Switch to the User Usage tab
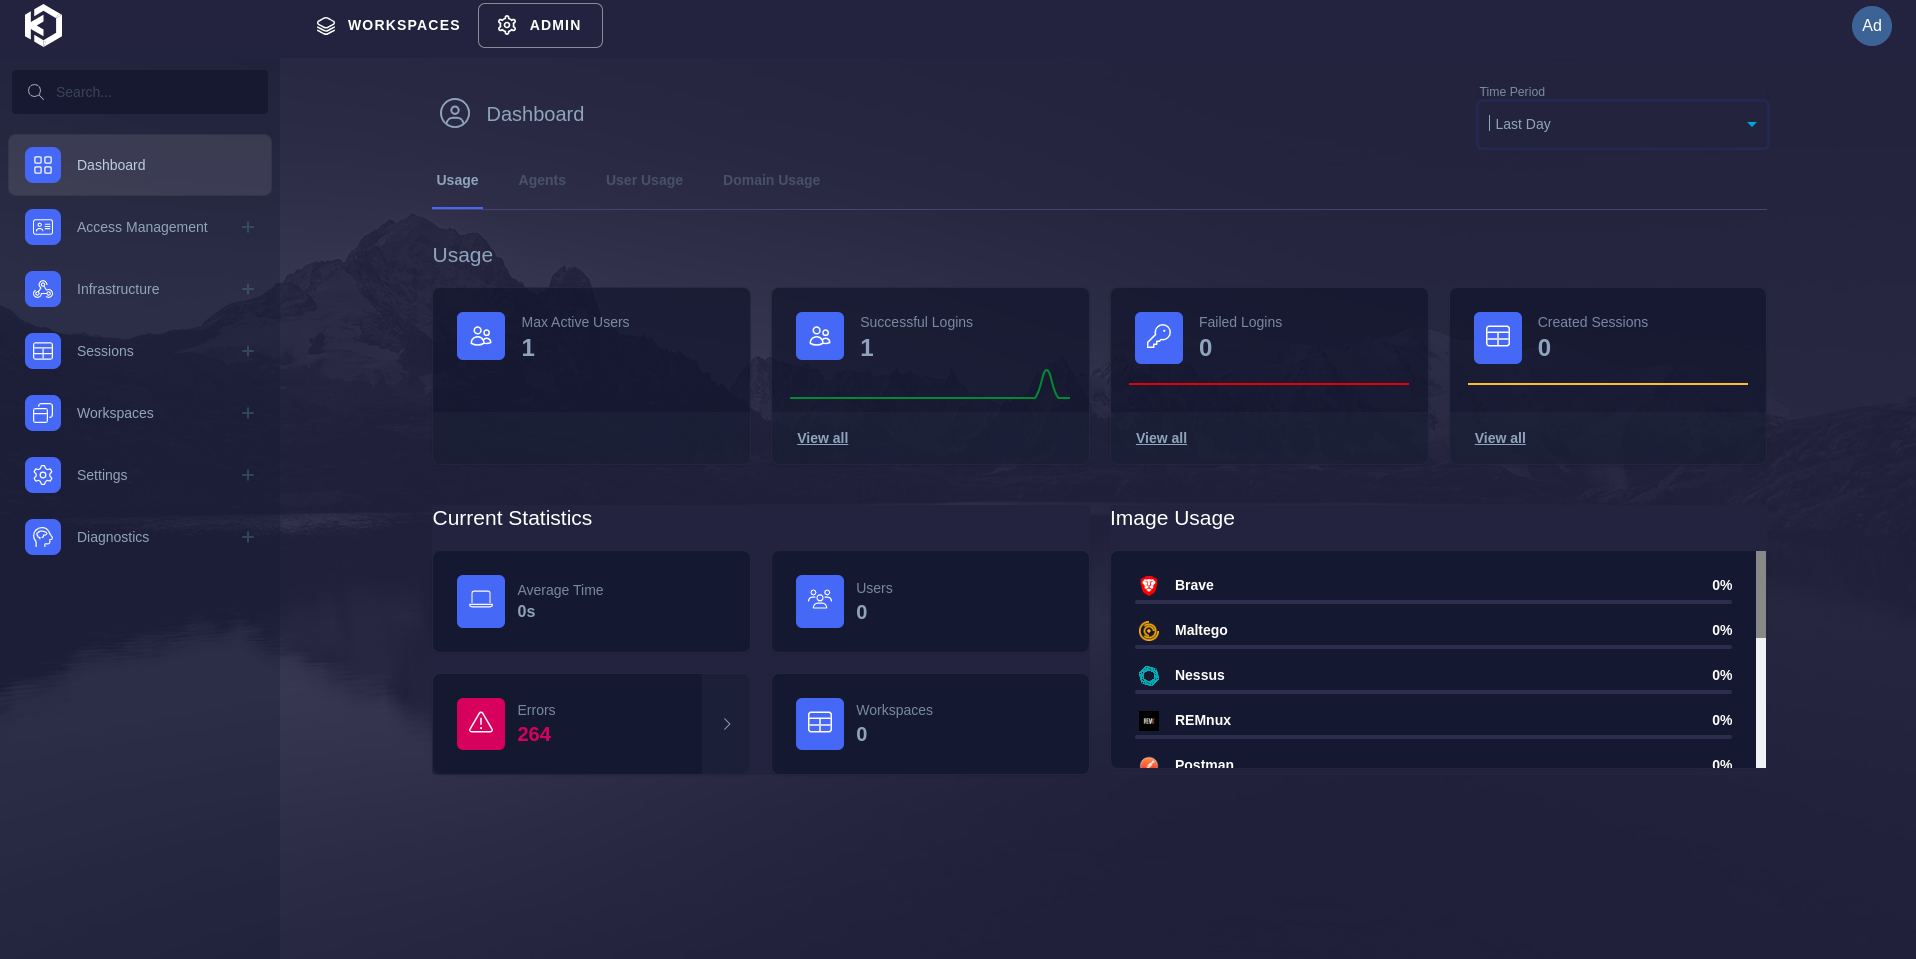Screen dimensions: 1916x959 [644, 180]
